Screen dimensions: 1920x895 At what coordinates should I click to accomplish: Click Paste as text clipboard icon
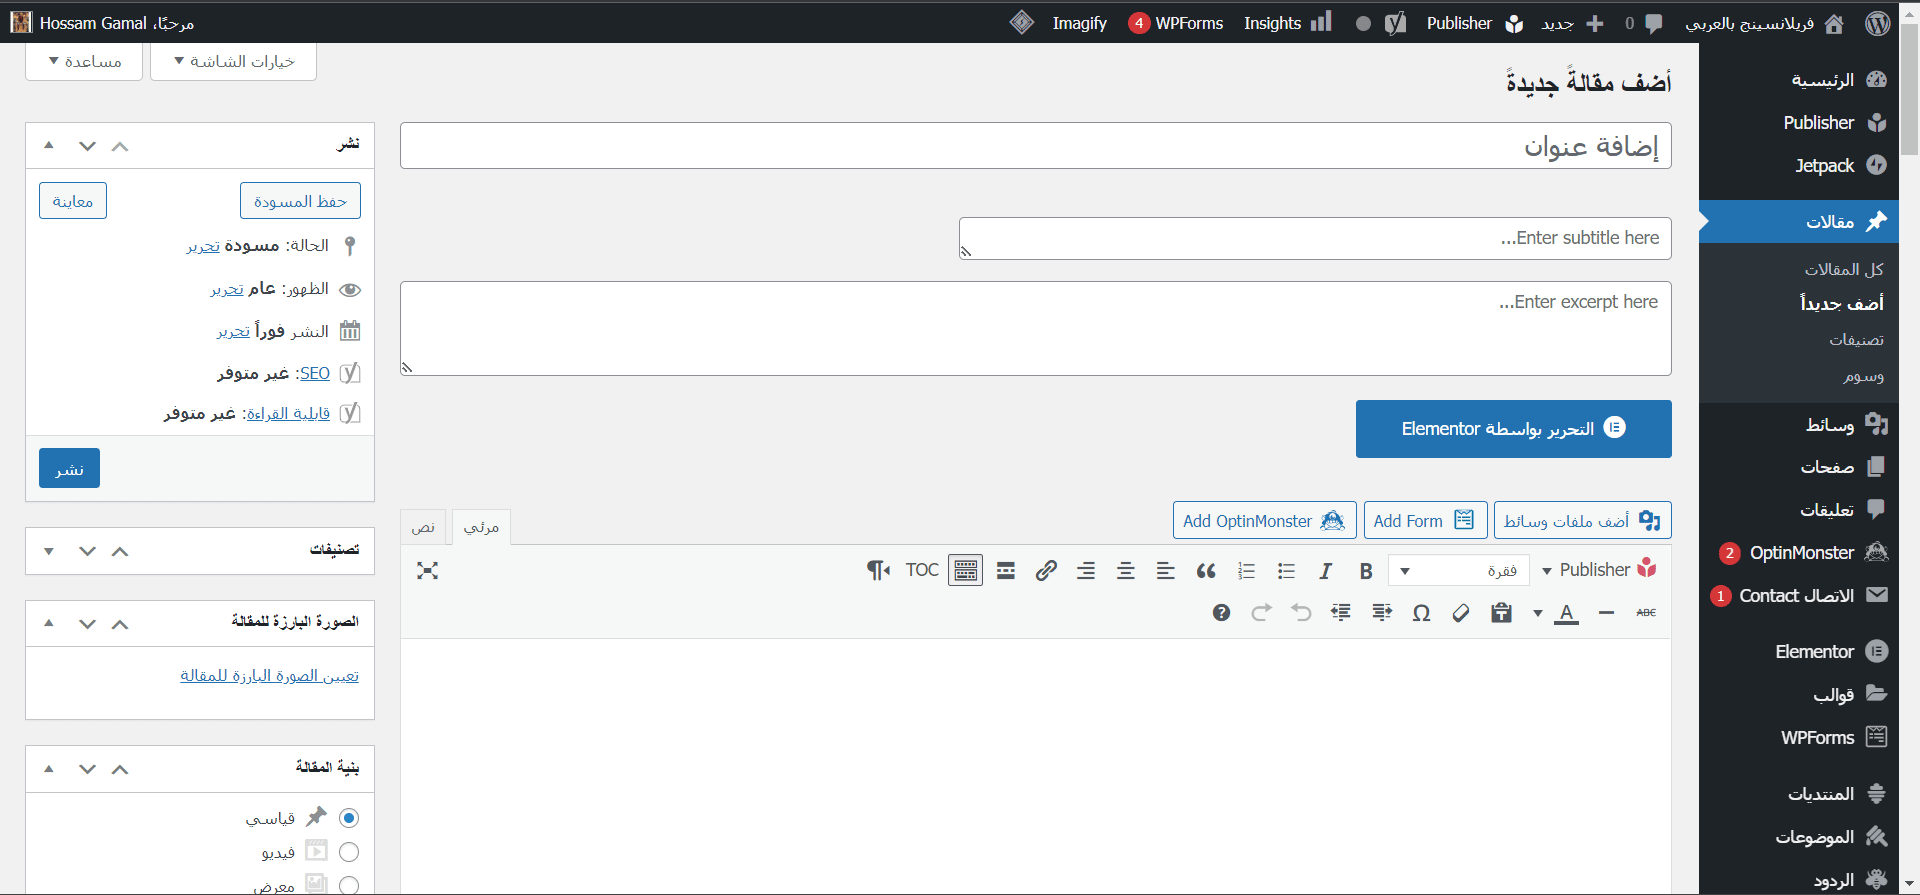tap(1501, 613)
